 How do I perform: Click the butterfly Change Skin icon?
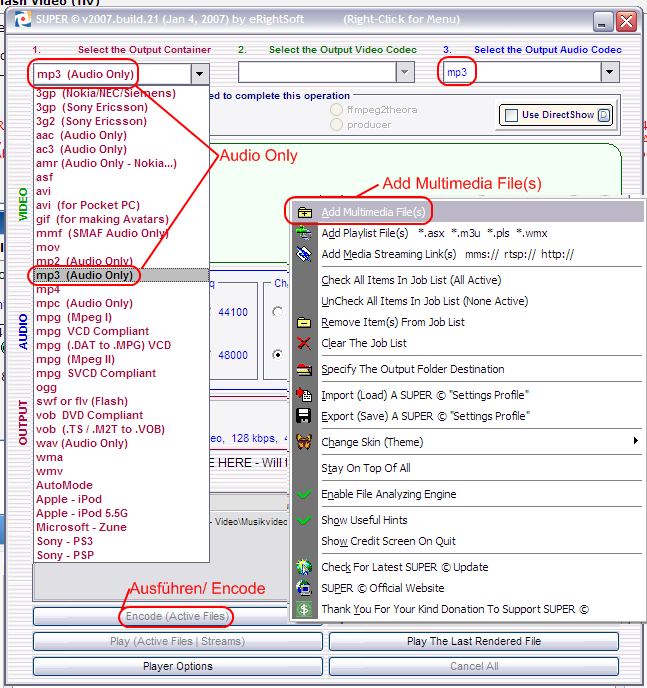pyautogui.click(x=304, y=441)
